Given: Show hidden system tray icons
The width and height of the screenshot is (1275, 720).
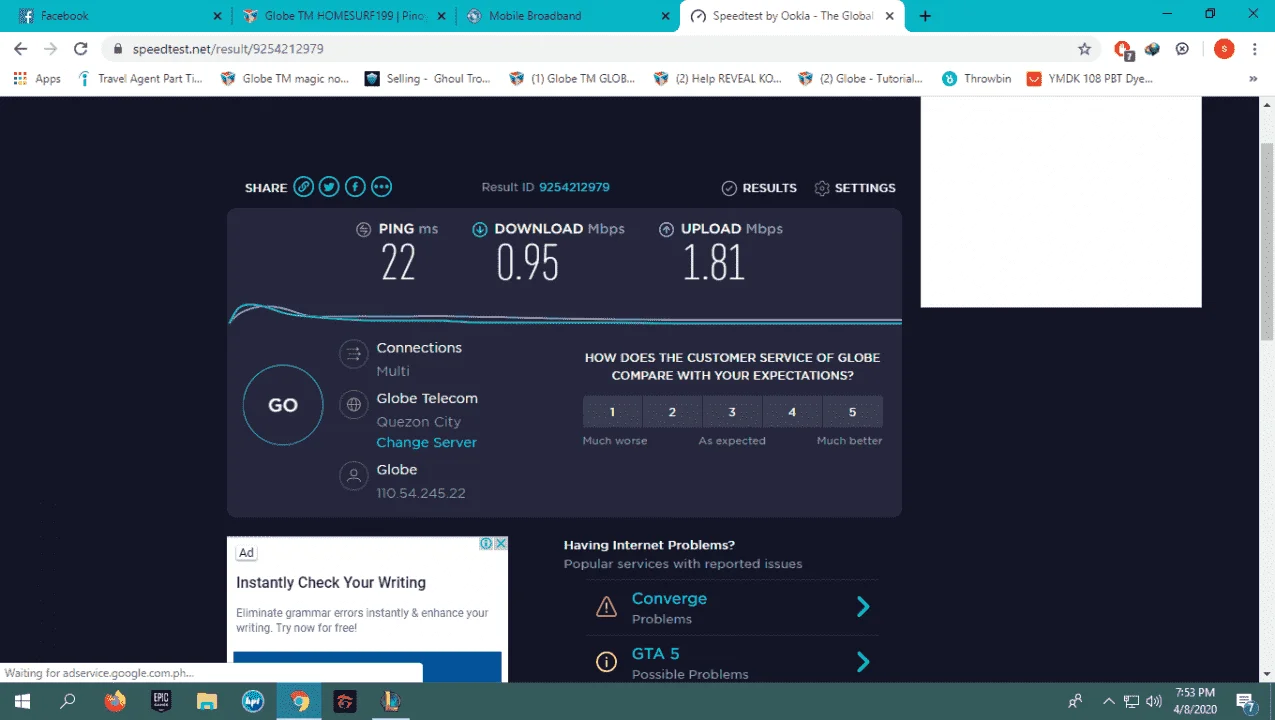Looking at the screenshot, I should (x=1108, y=701).
